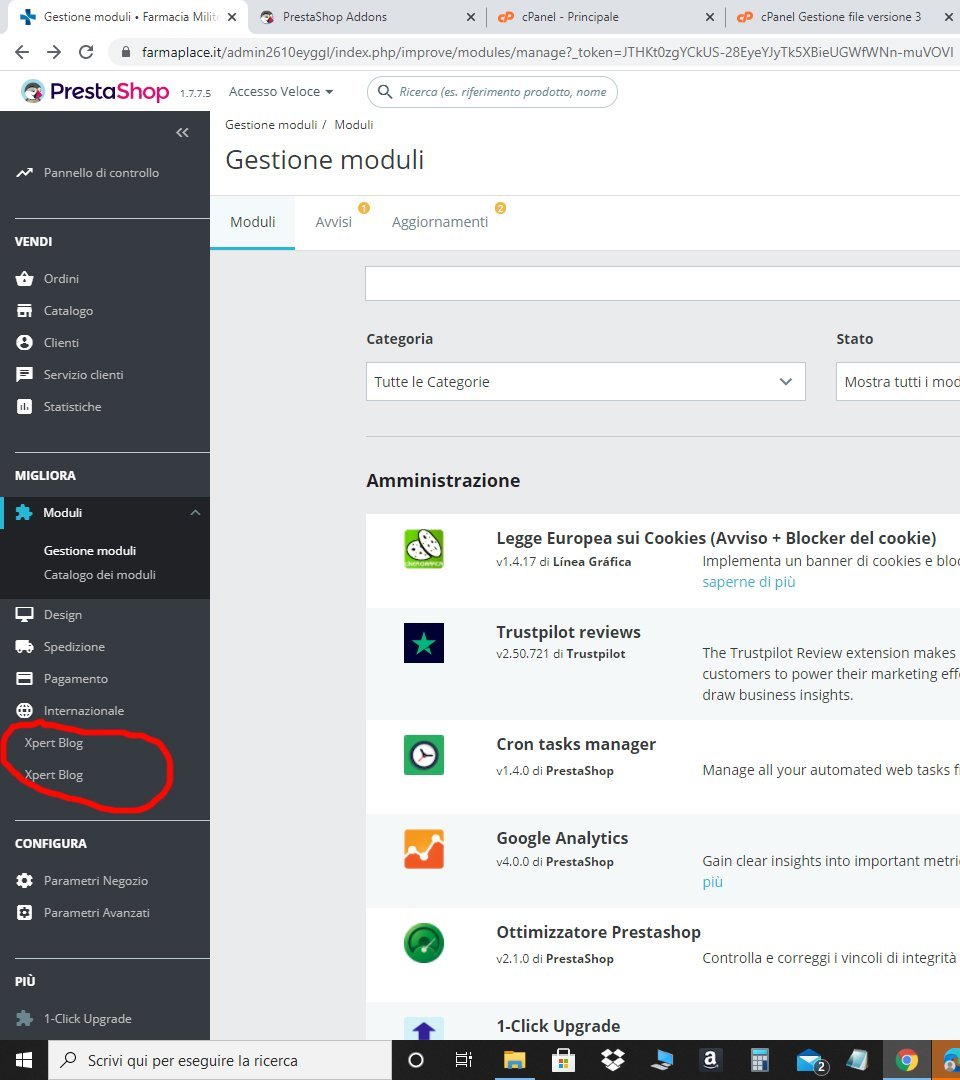Open Catalogo dei moduli submenu link
Screen dimensions: 960x1080
tap(99, 574)
